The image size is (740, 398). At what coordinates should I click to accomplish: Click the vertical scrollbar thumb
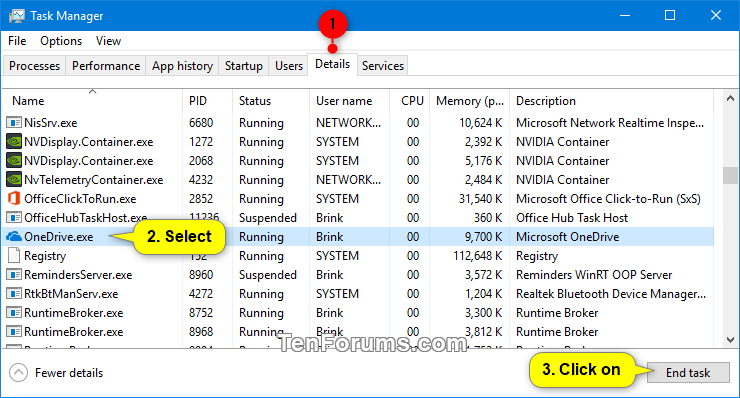click(x=730, y=175)
